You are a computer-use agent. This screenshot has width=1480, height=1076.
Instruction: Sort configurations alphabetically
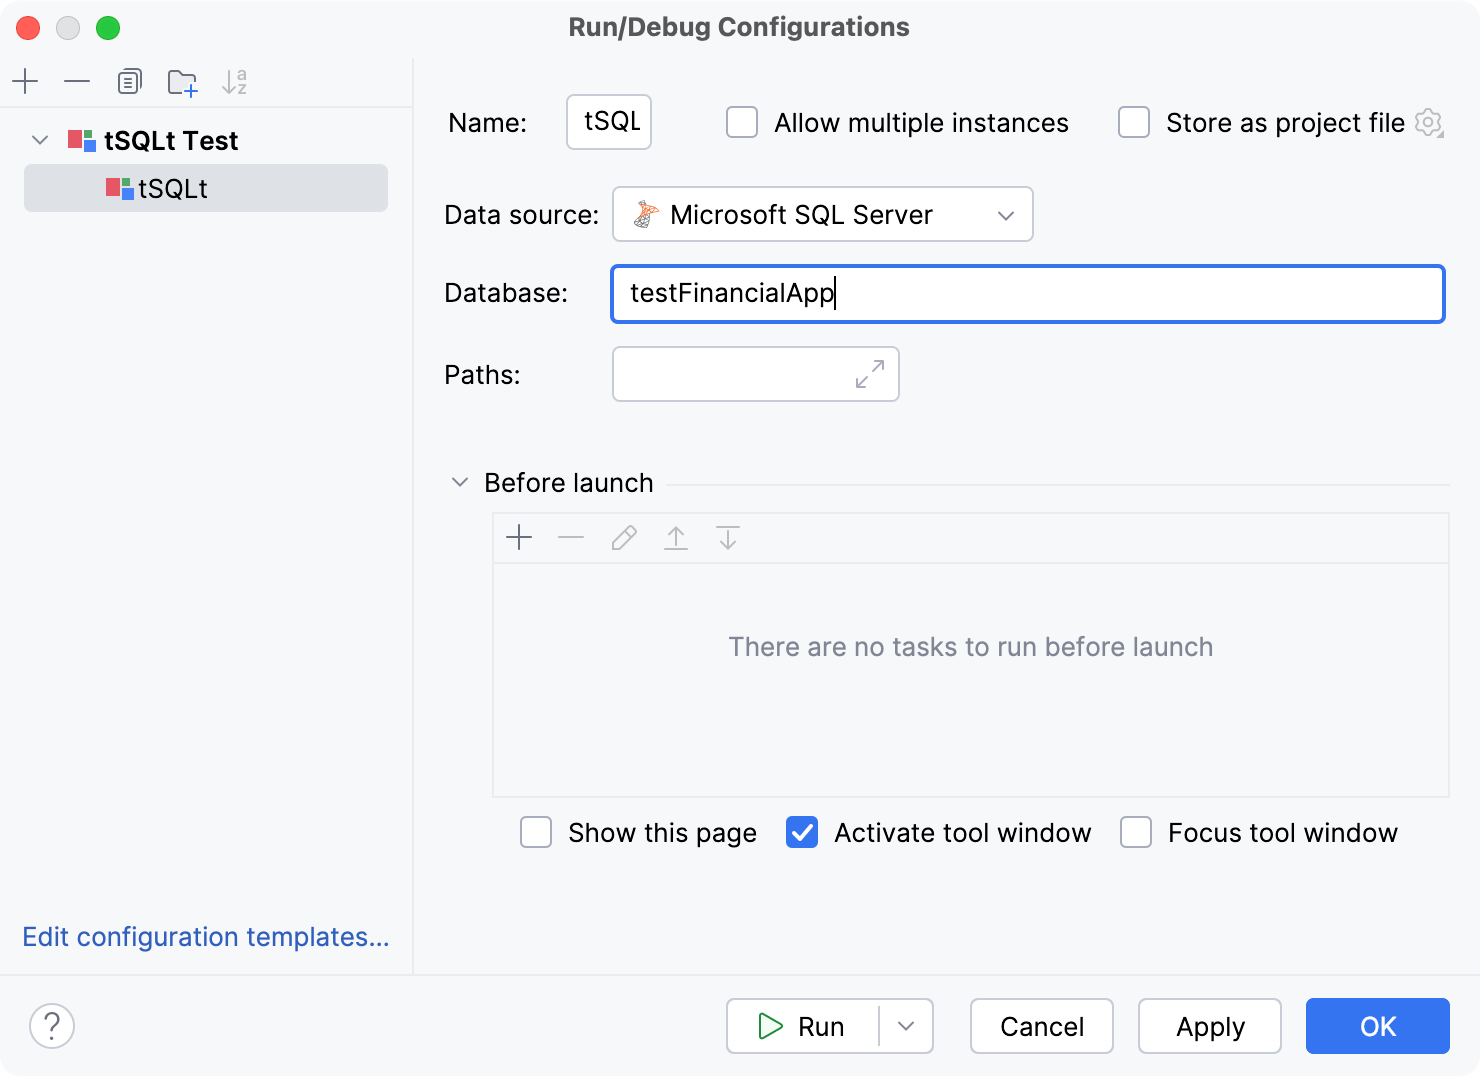click(x=235, y=81)
